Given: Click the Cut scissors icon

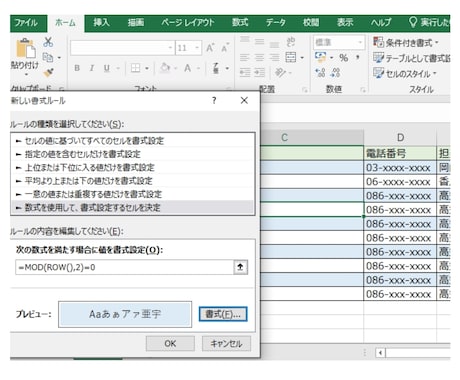Looking at the screenshot, I should click(x=48, y=42).
